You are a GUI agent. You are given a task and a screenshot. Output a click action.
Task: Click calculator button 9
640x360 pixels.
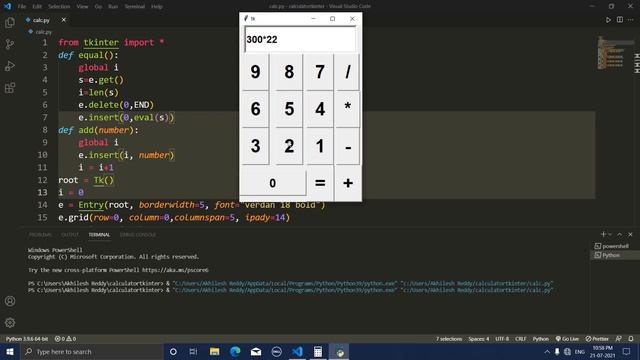pyautogui.click(x=256, y=72)
